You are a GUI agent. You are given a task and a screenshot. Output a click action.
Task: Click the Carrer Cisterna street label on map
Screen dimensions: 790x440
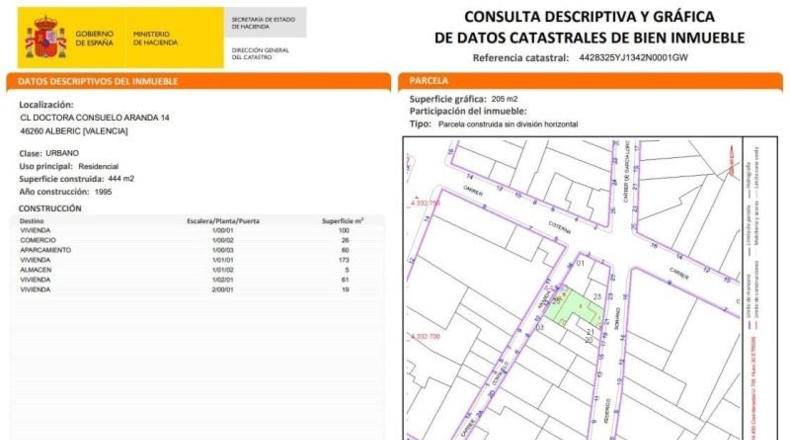[x=559, y=227]
